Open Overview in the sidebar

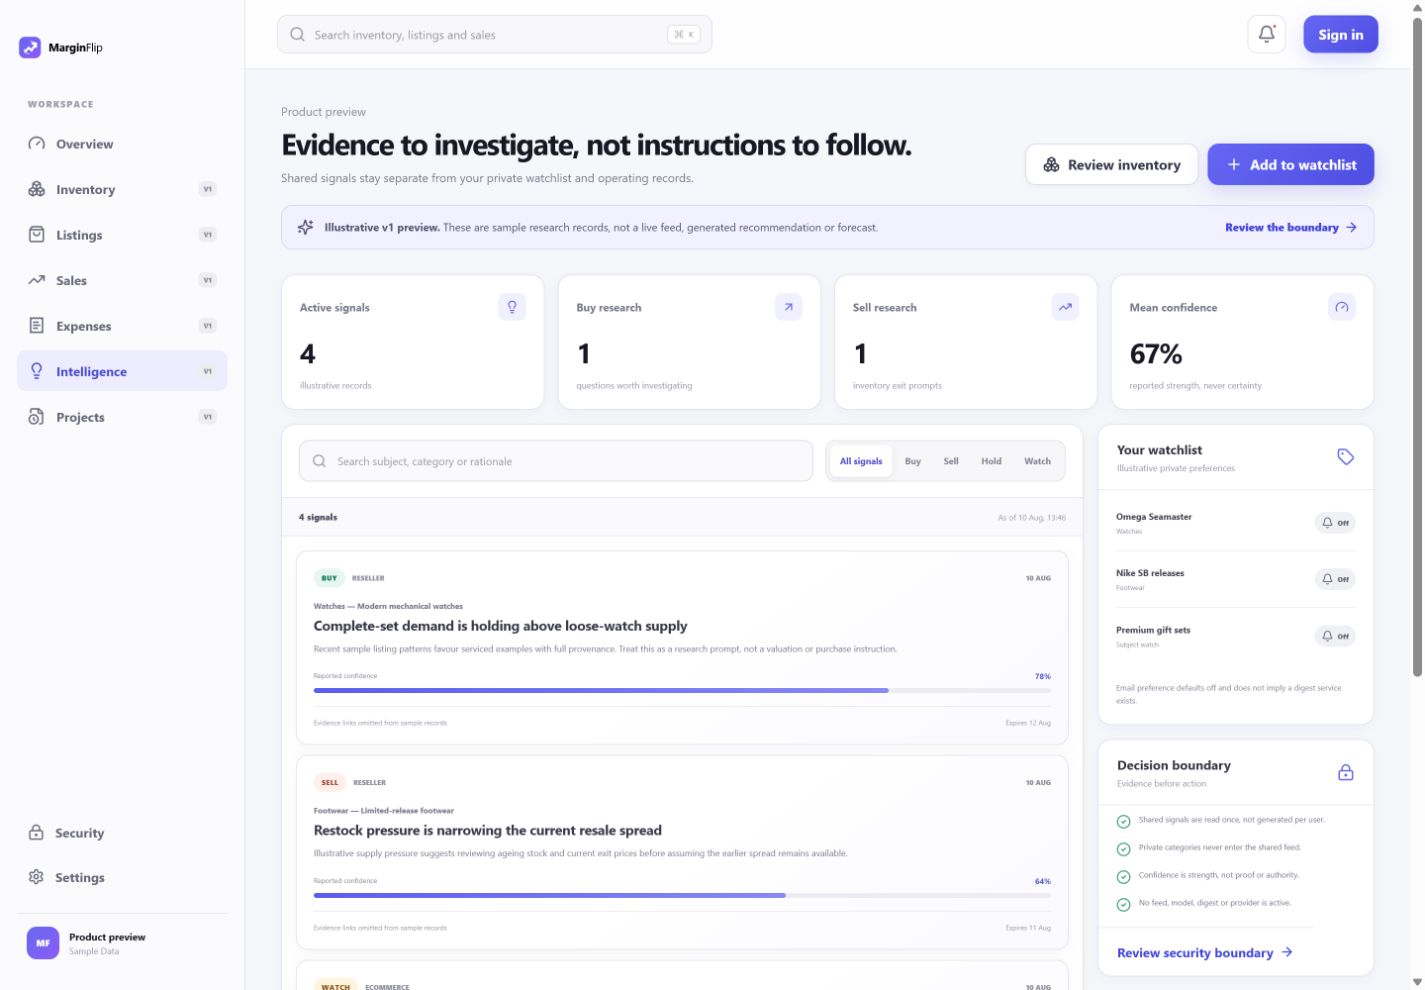pyautogui.click(x=122, y=144)
